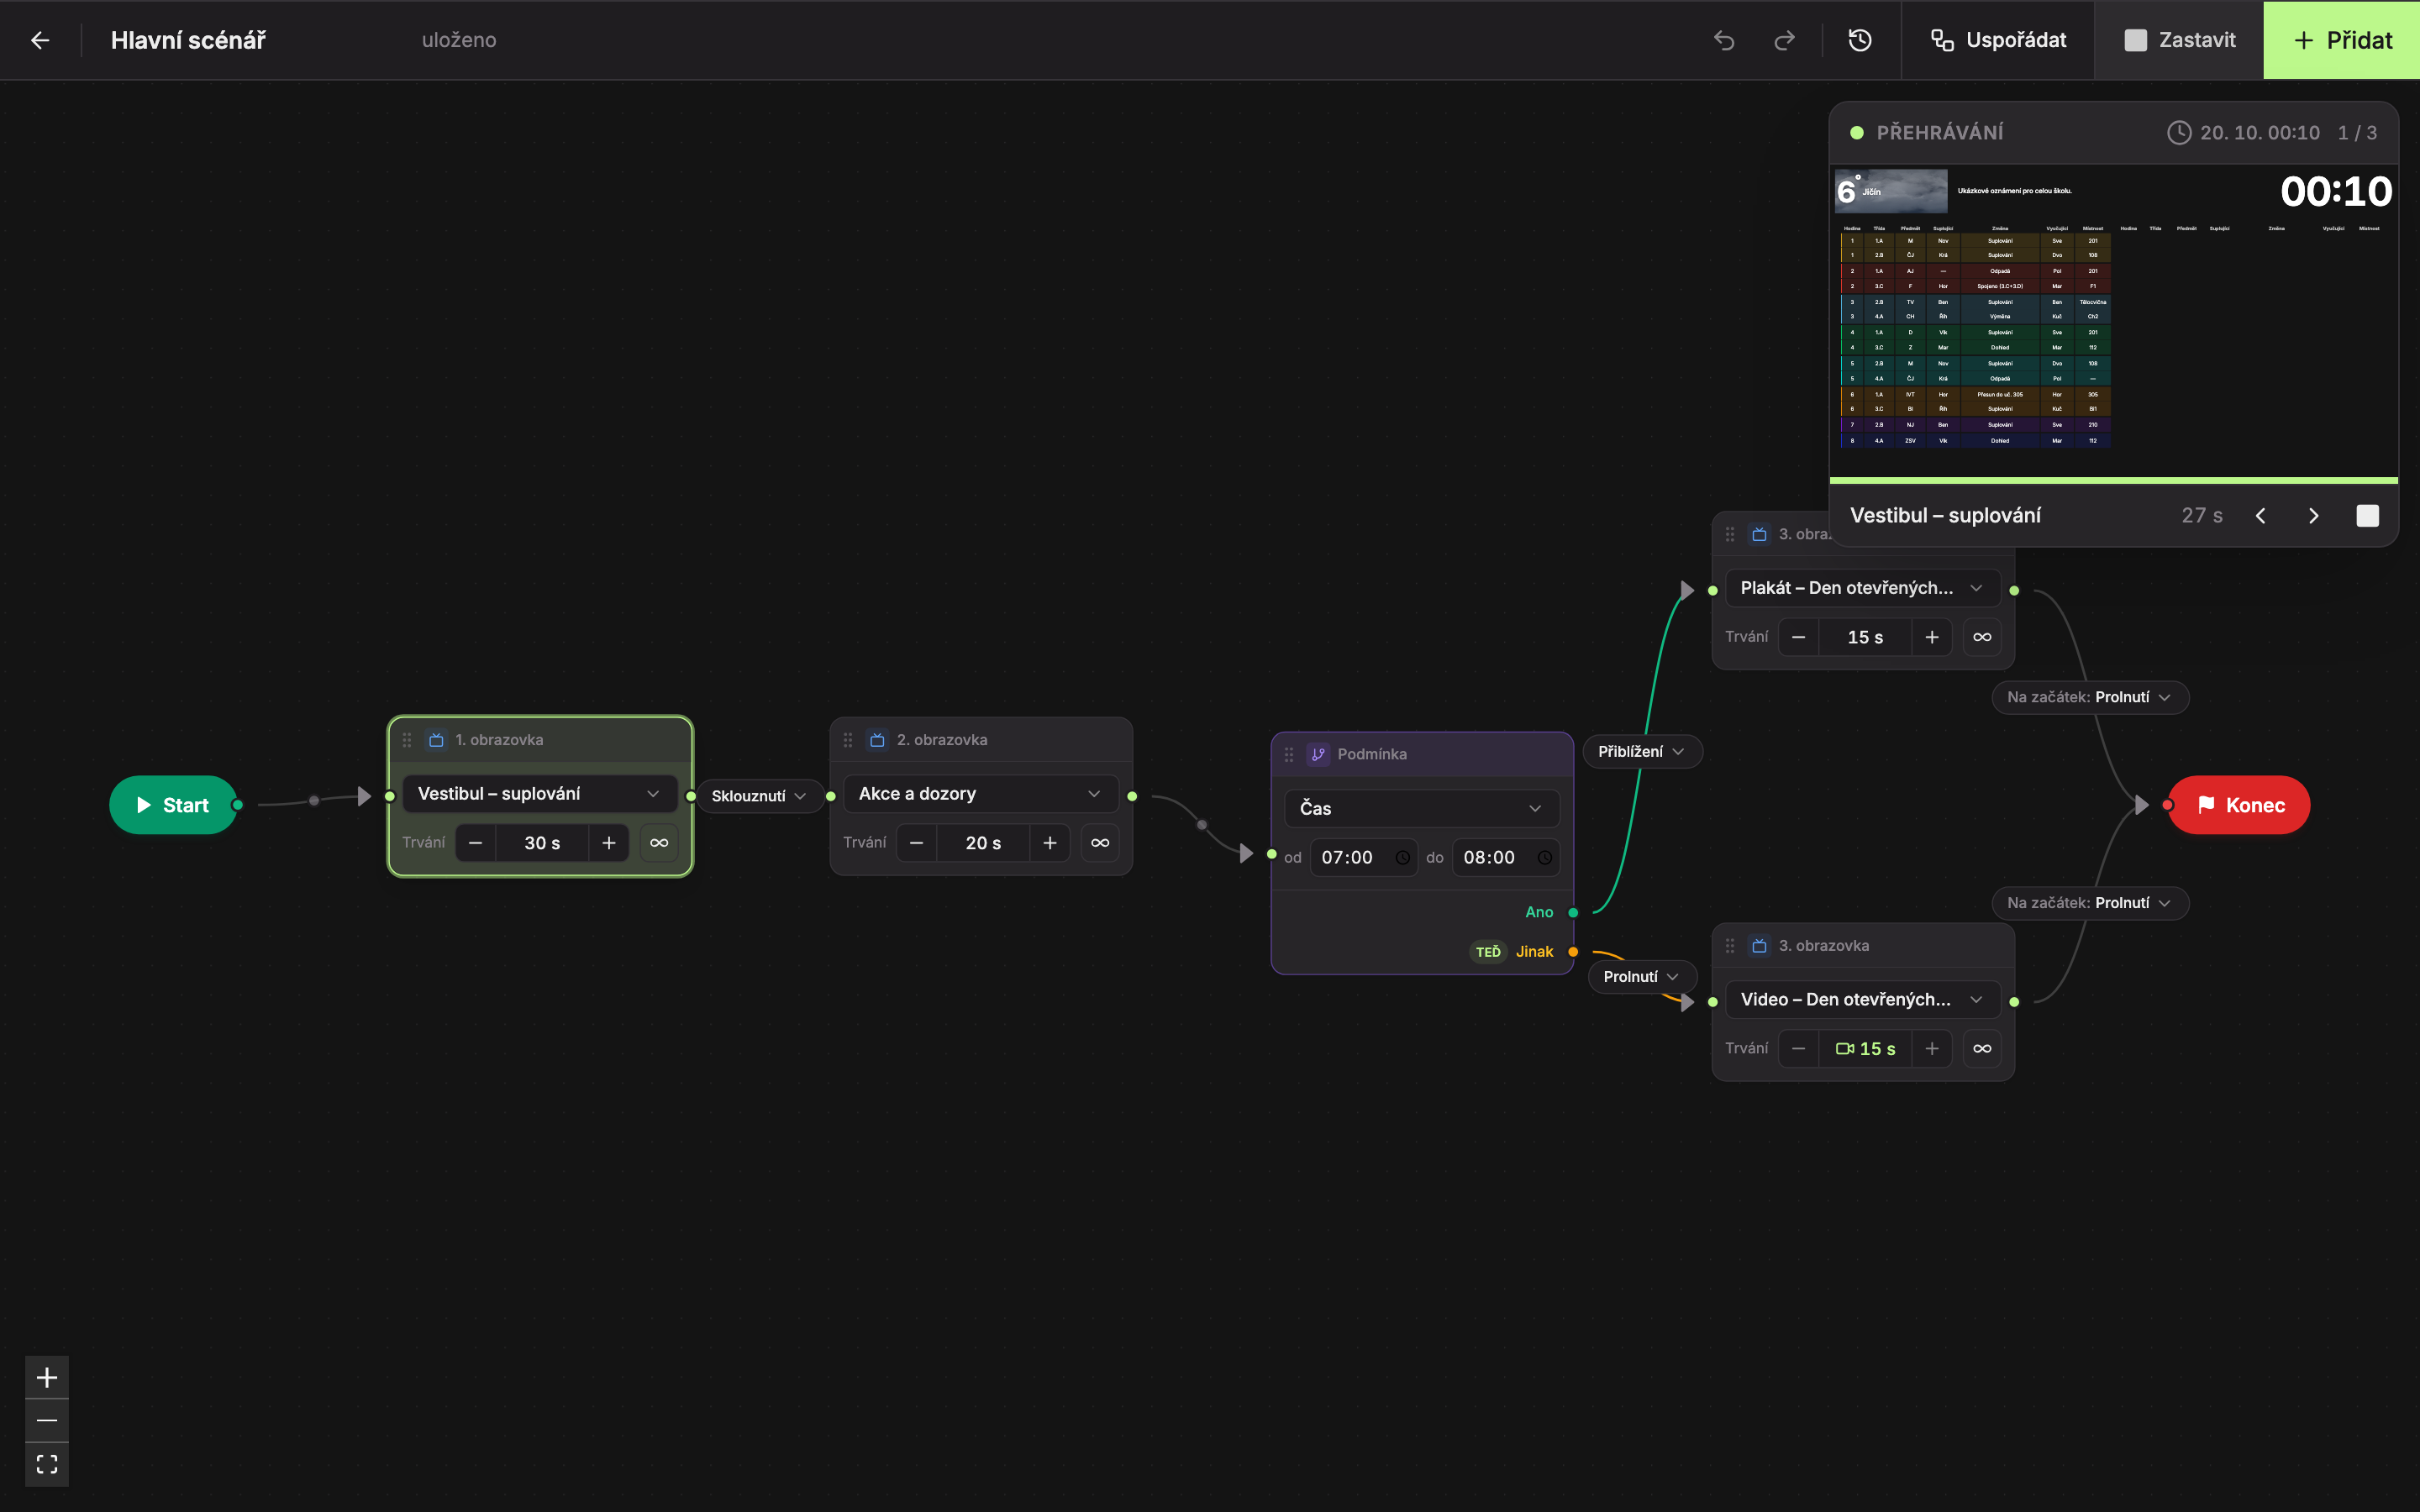The image size is (2420, 1512).
Task: Increase the duration of Vestibul – suplování
Action: coord(608,843)
